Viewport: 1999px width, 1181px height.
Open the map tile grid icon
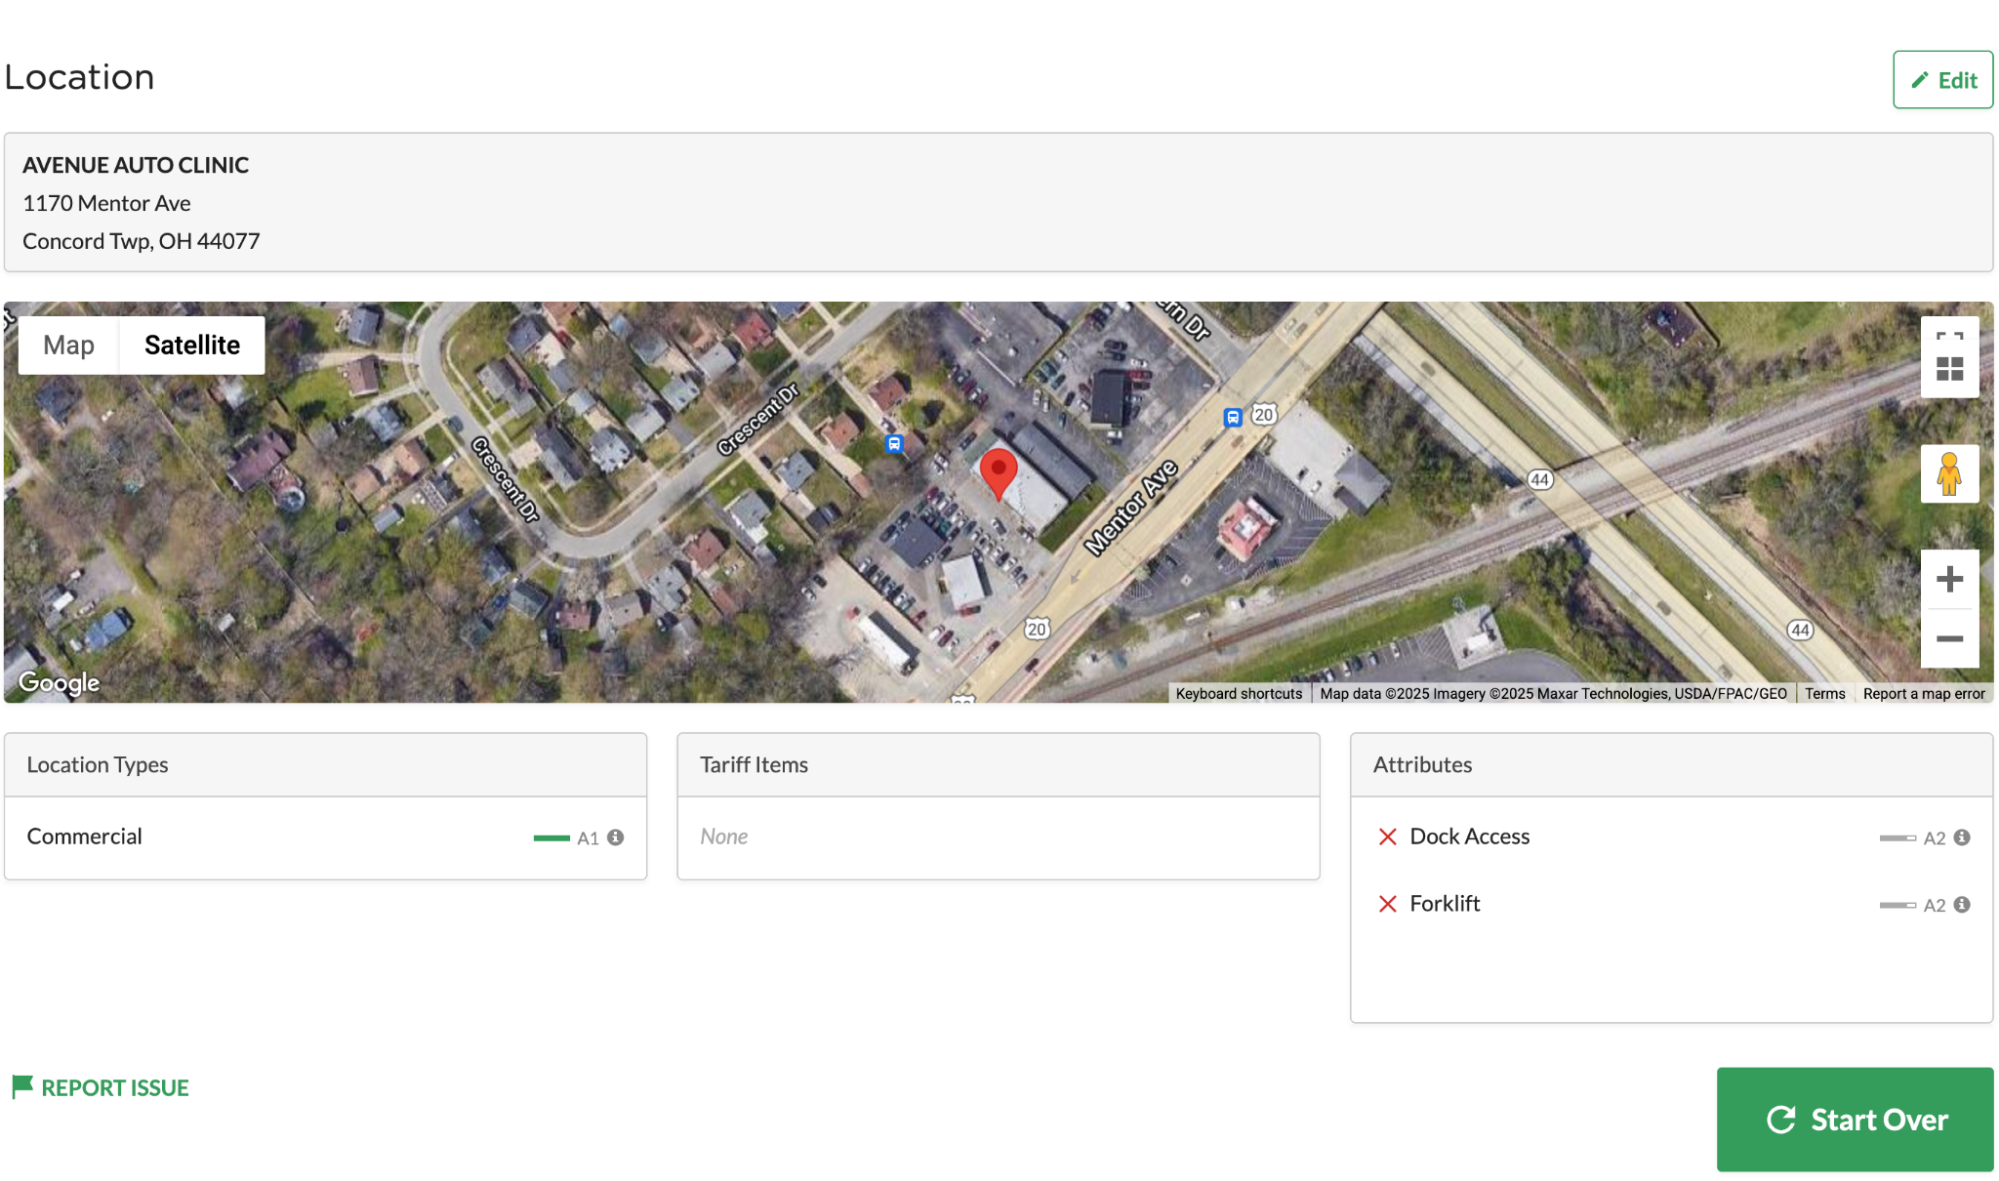point(1949,370)
